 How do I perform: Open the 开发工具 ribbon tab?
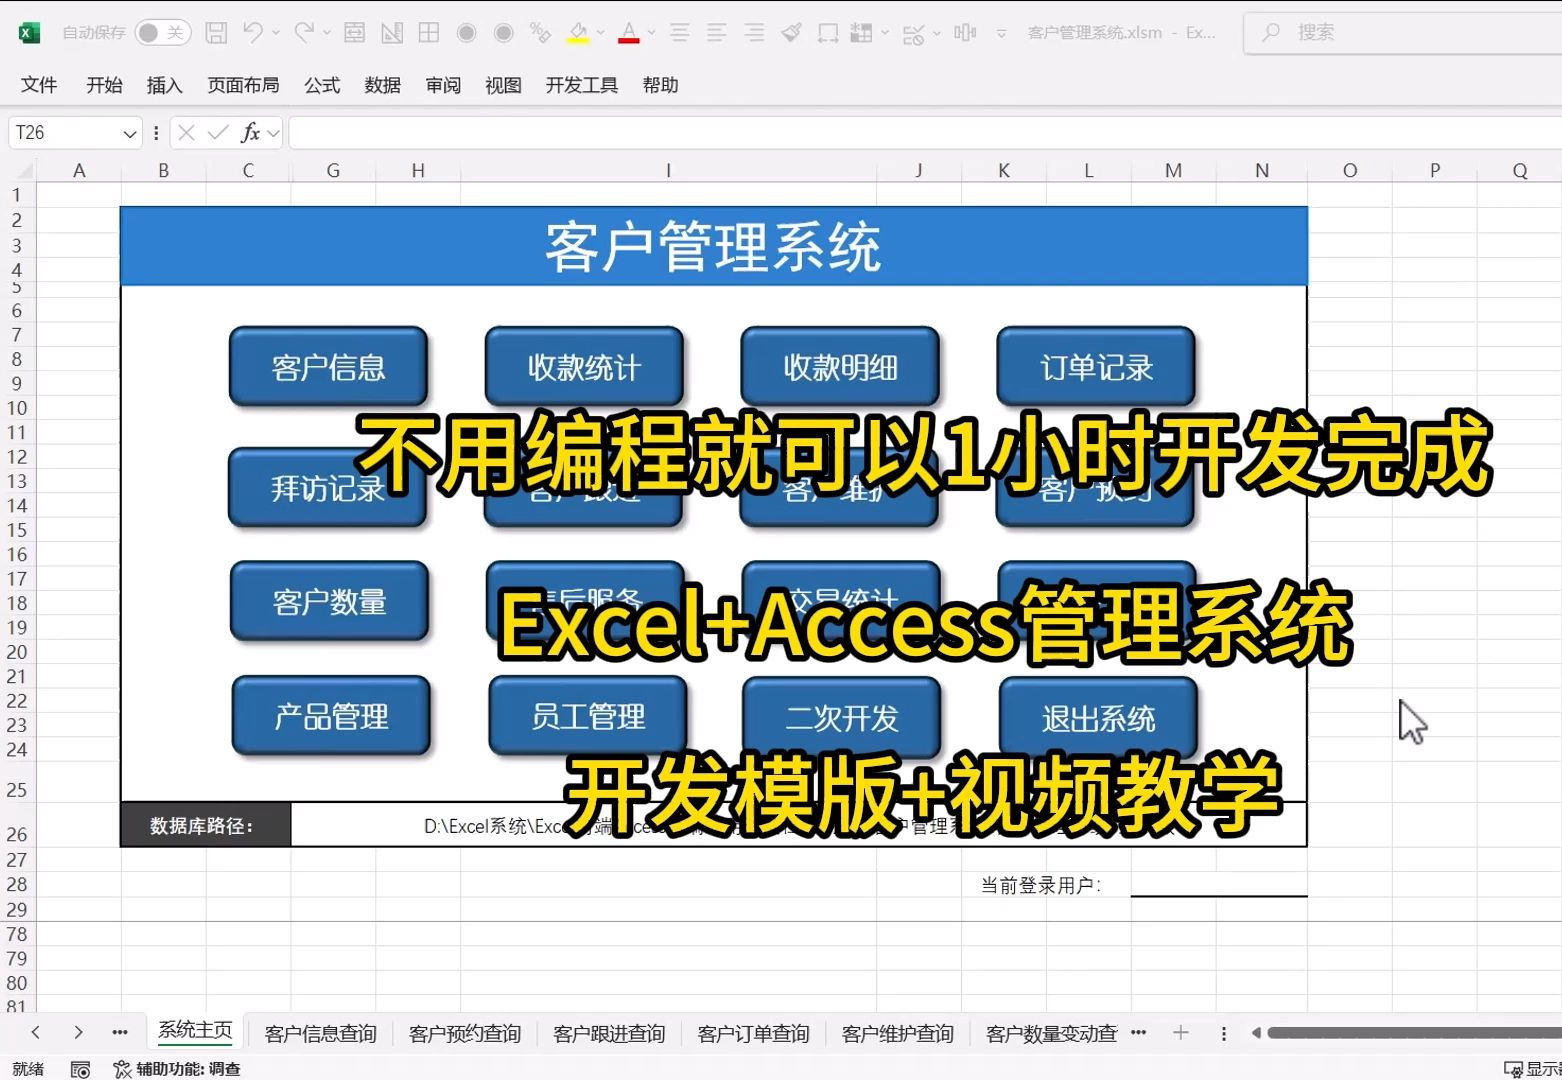(581, 85)
